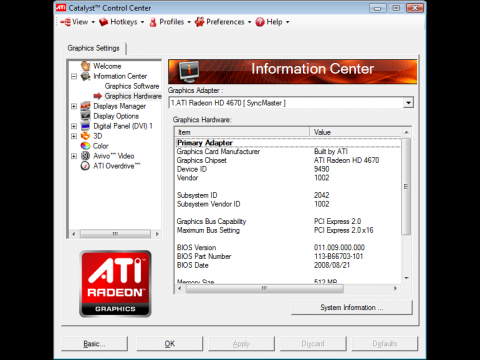Open the View menu dropdown arrow

click(x=93, y=22)
